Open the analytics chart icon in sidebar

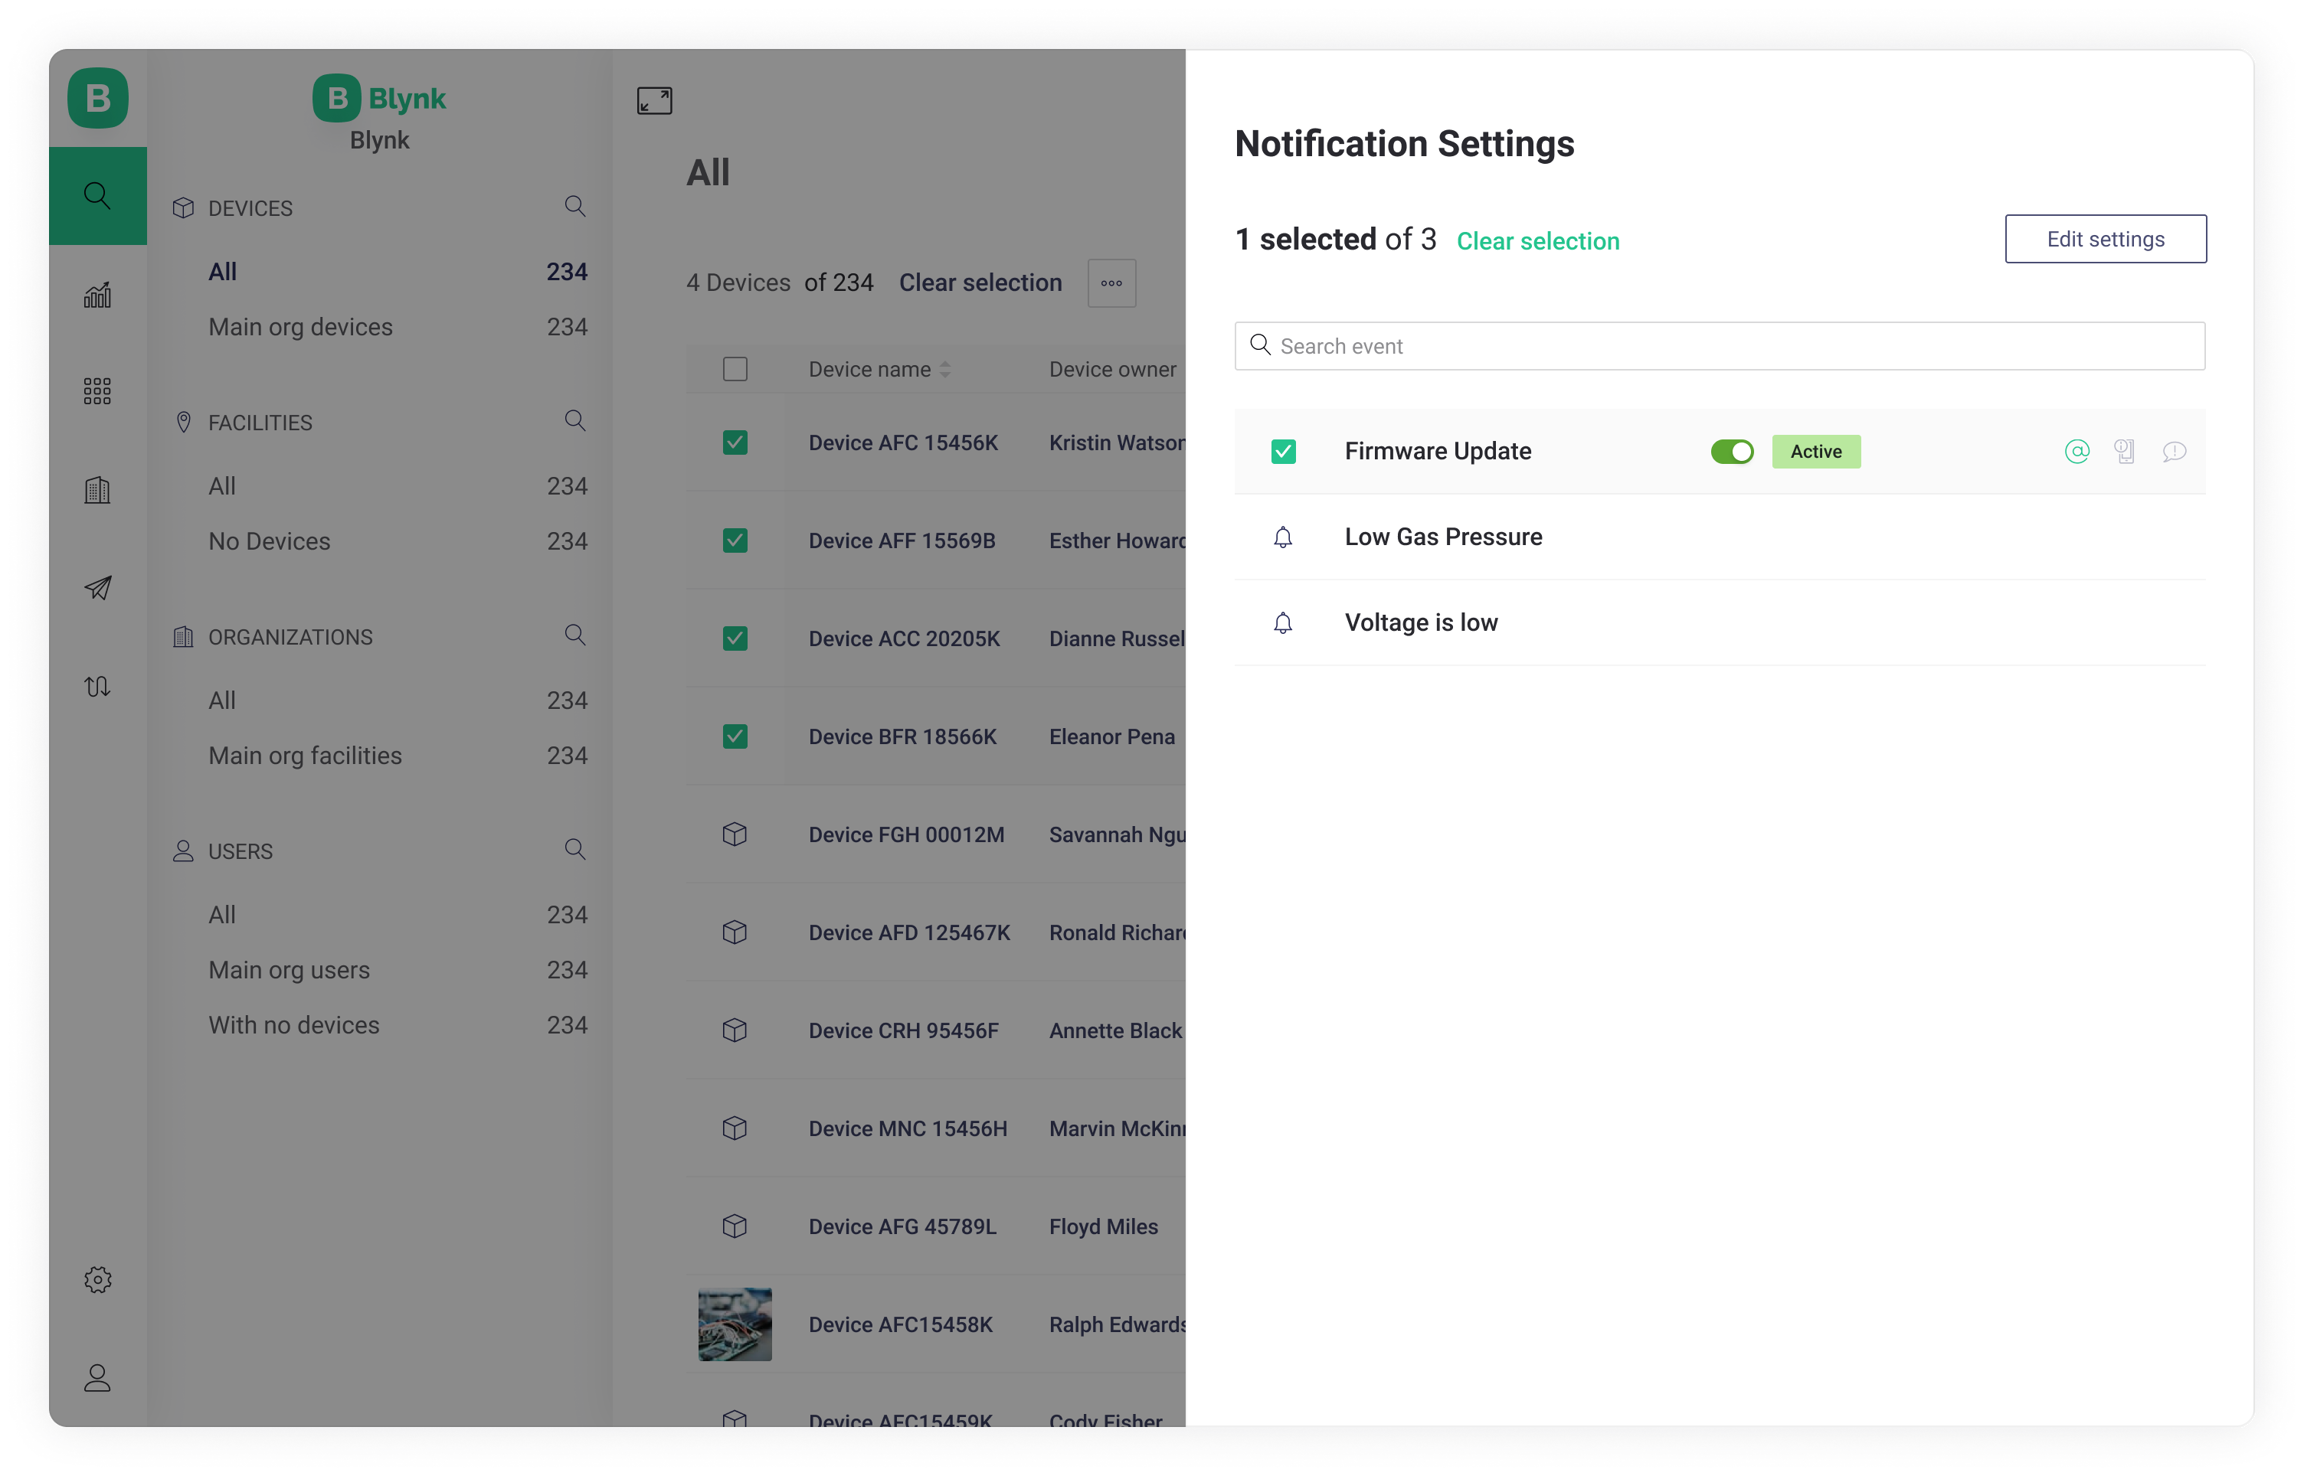[97, 294]
